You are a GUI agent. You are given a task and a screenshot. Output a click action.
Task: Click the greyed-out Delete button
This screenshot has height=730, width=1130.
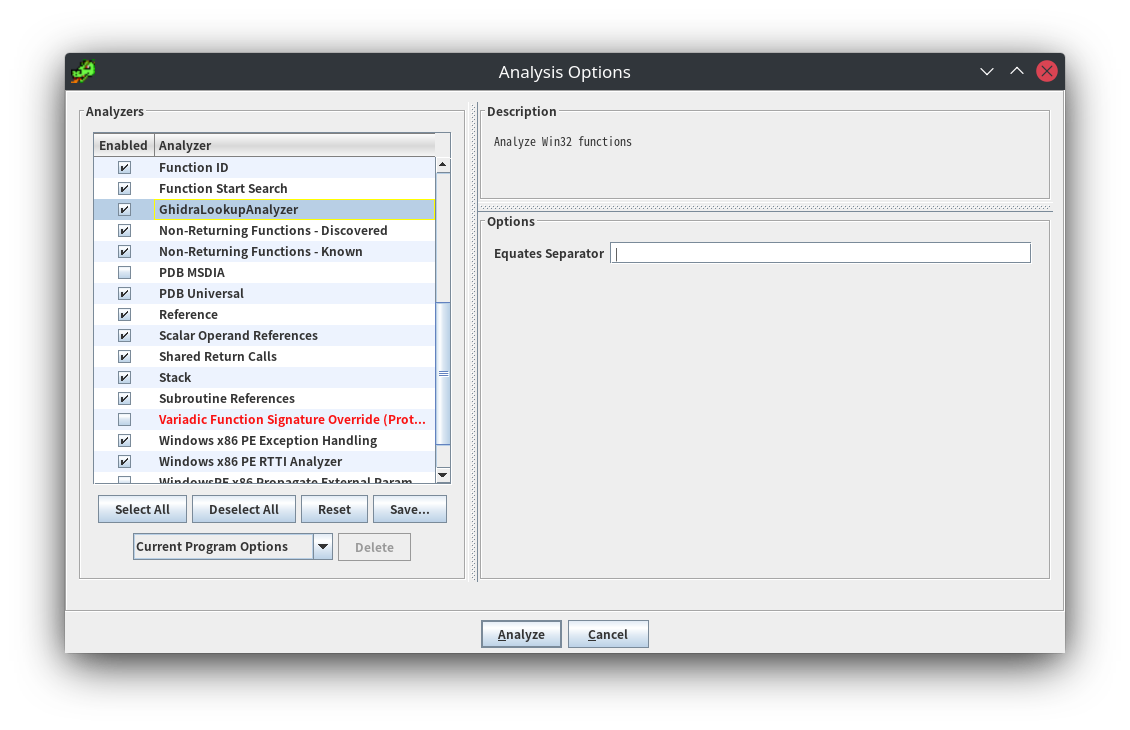(x=374, y=547)
